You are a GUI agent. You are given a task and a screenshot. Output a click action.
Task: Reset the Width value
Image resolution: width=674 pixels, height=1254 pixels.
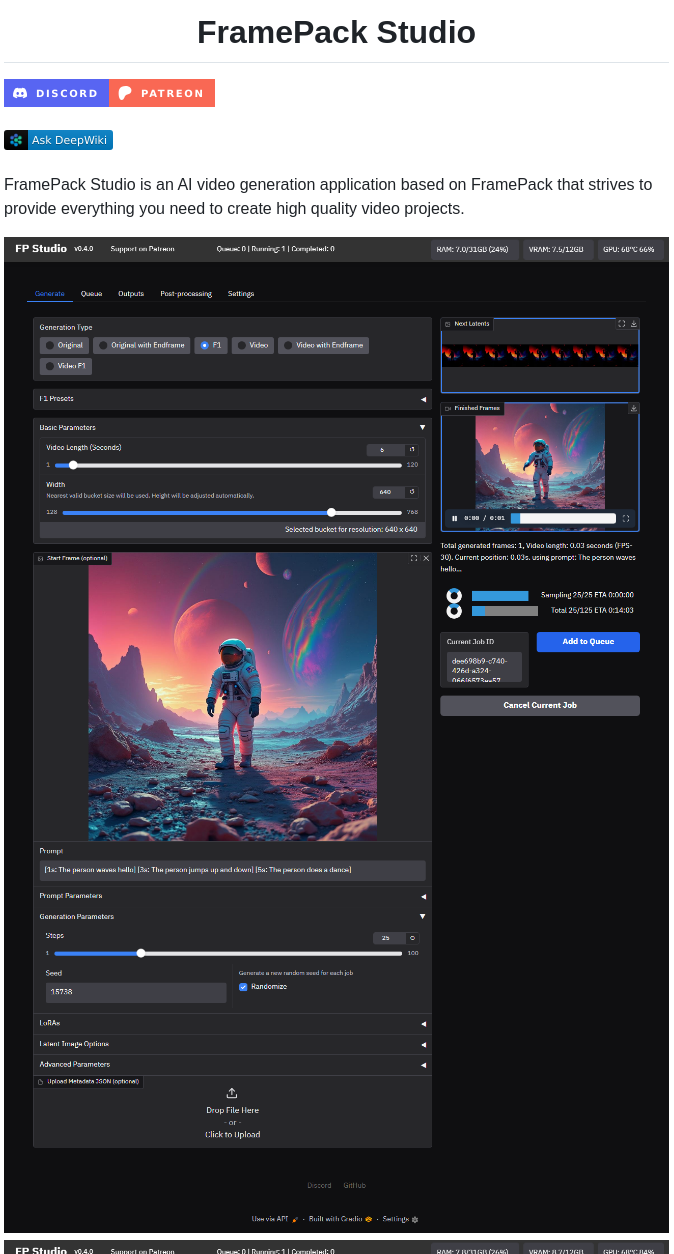[411, 492]
